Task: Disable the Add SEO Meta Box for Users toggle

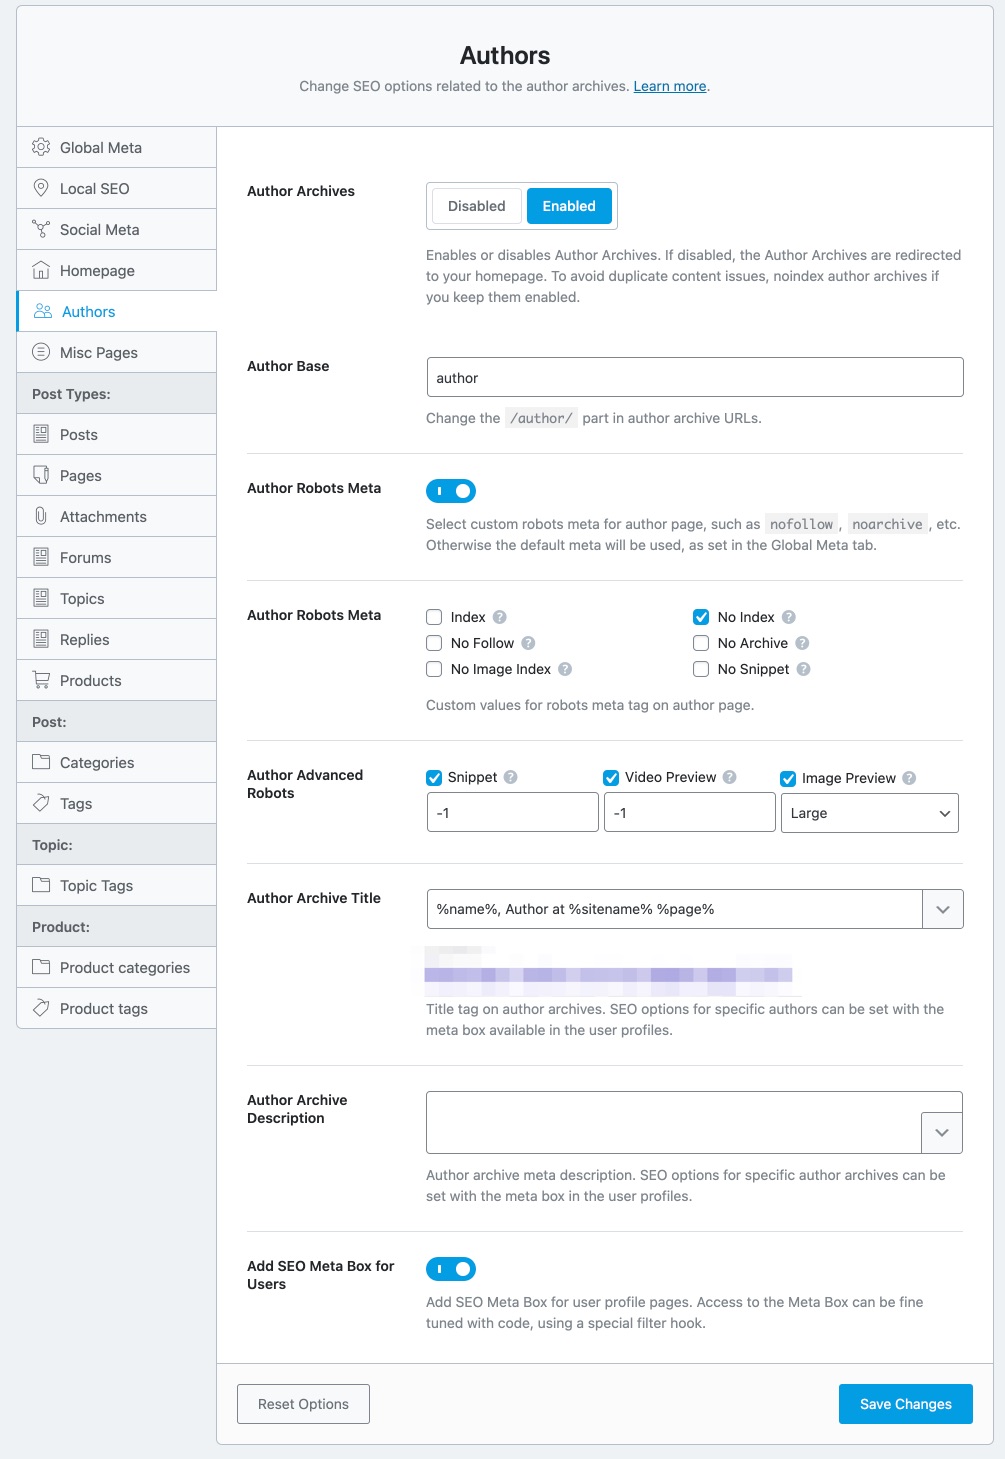Action: [451, 1269]
